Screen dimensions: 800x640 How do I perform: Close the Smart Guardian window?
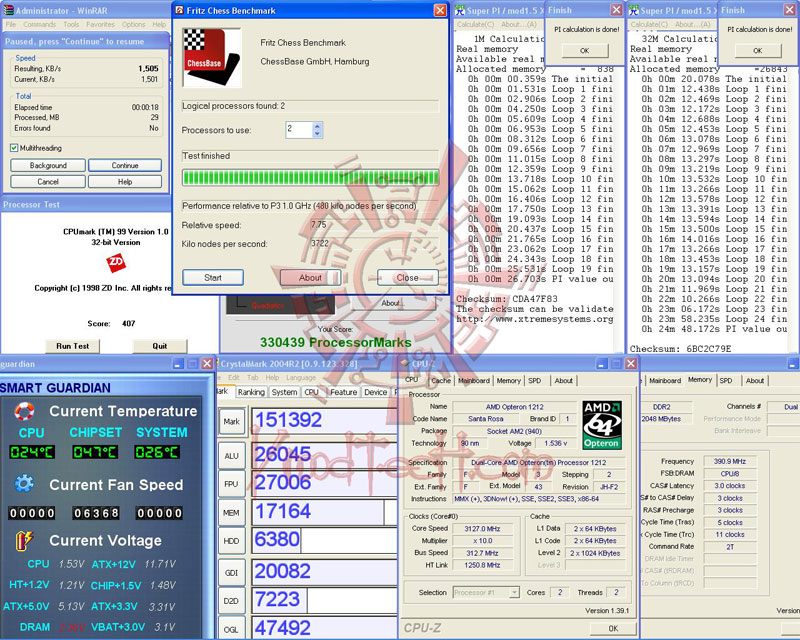click(207, 363)
